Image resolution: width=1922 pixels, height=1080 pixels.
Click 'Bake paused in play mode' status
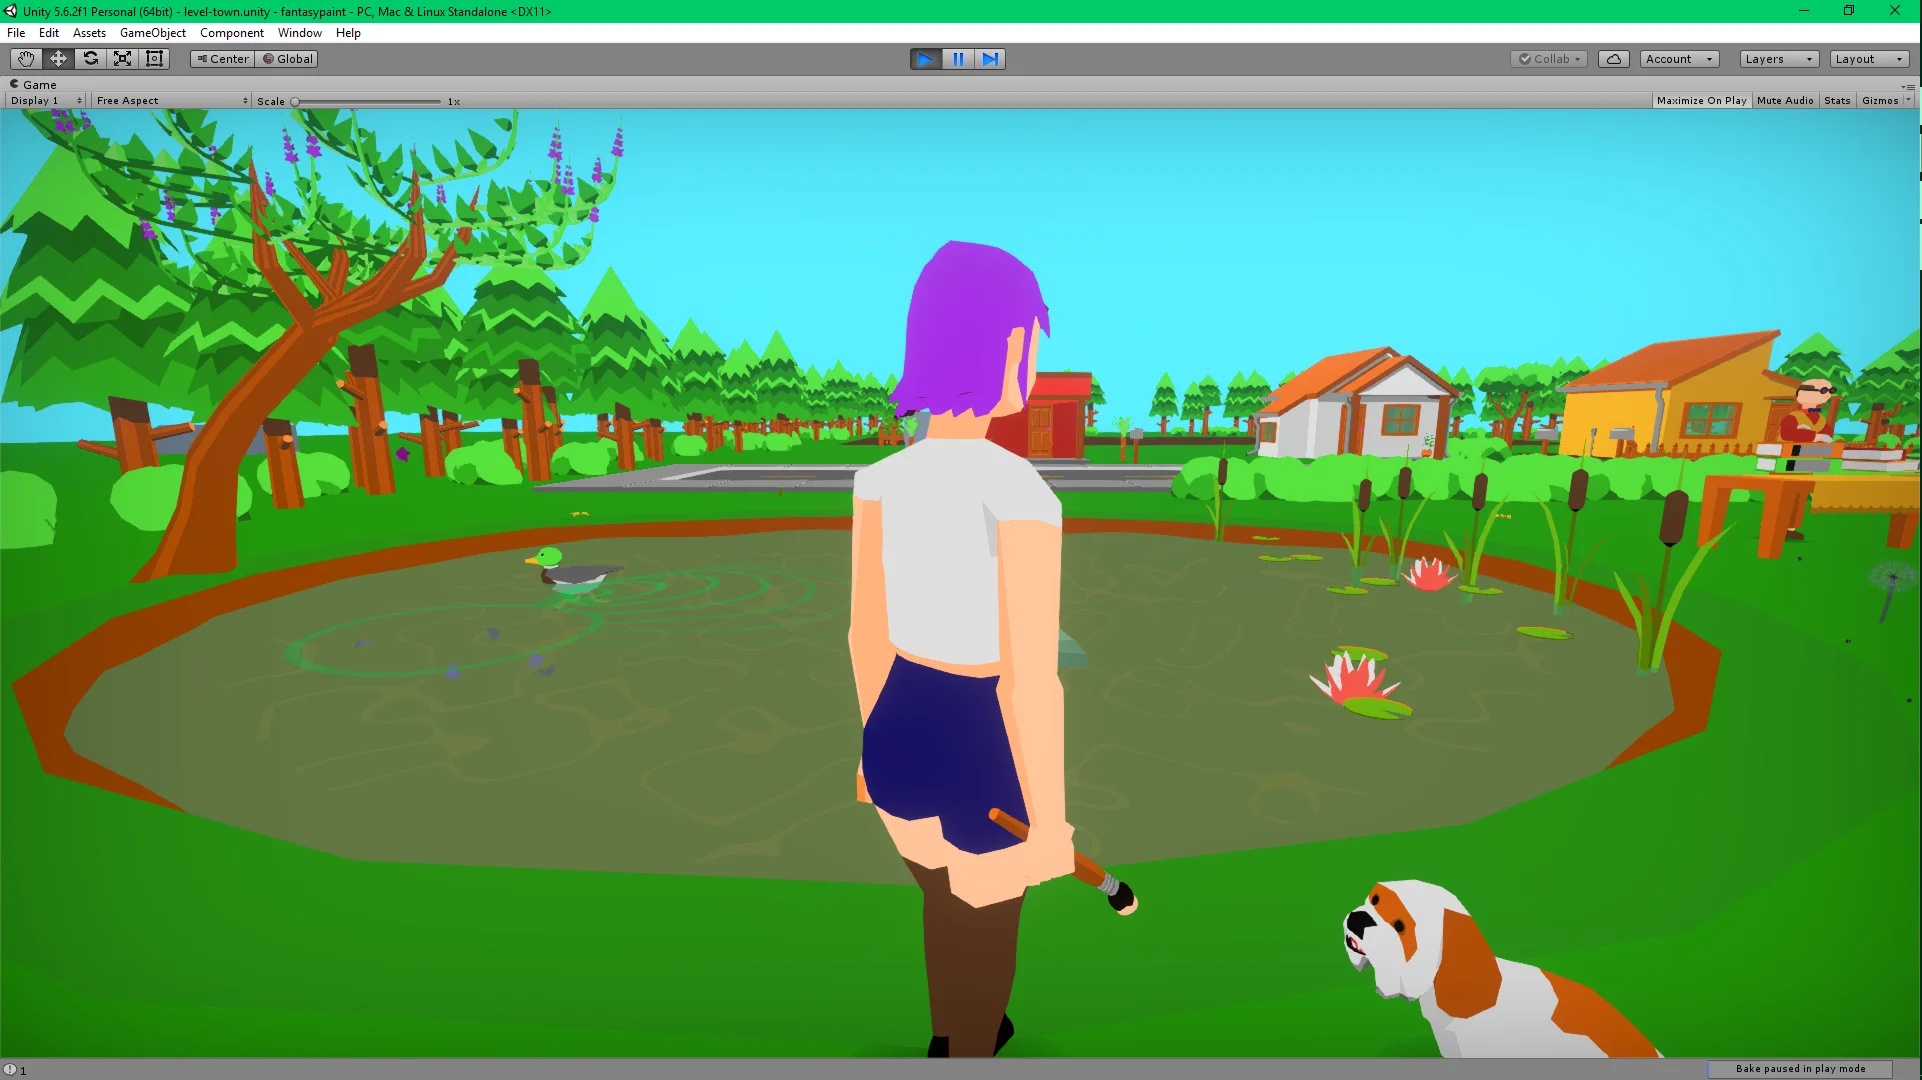(x=1800, y=1069)
